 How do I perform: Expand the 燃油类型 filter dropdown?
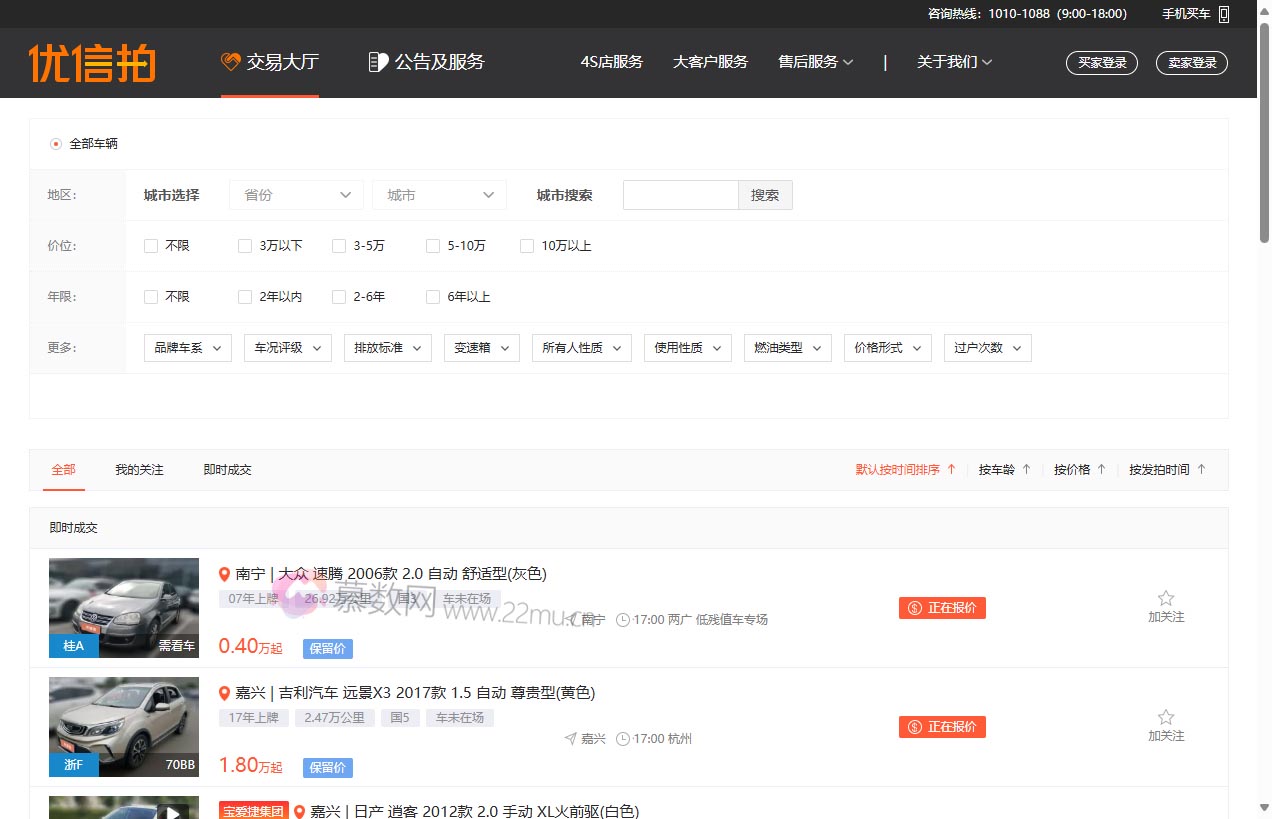click(x=787, y=348)
